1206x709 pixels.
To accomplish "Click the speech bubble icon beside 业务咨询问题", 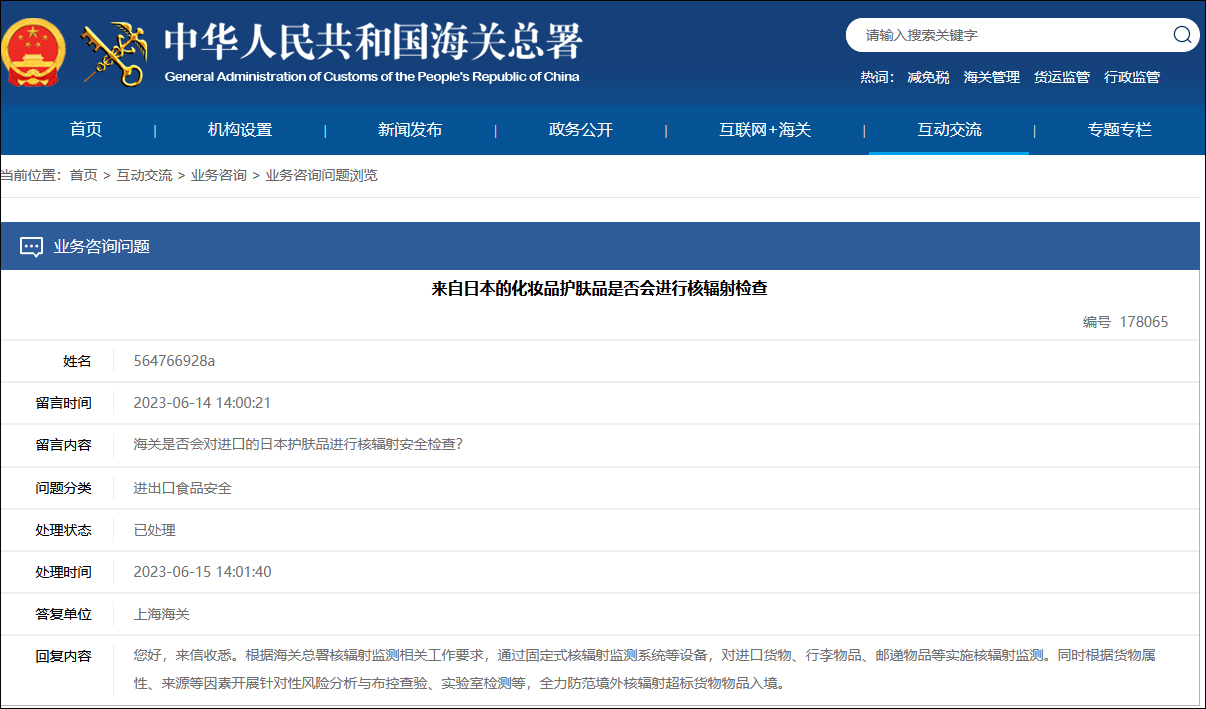I will point(34,245).
